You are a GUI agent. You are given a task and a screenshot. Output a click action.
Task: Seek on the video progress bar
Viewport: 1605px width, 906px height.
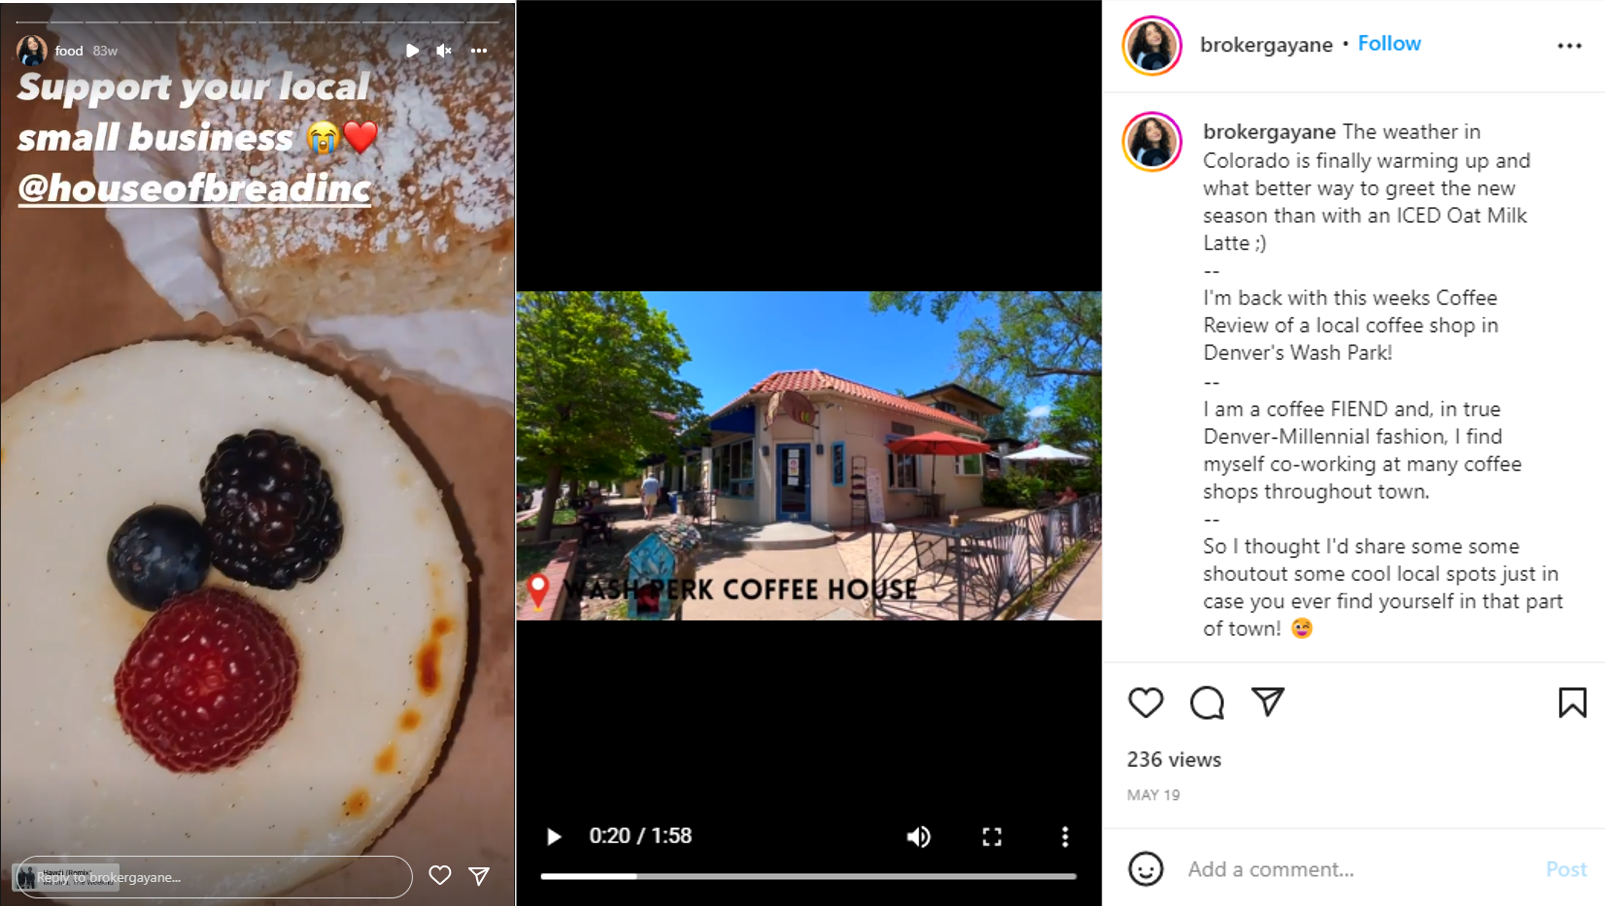[808, 876]
